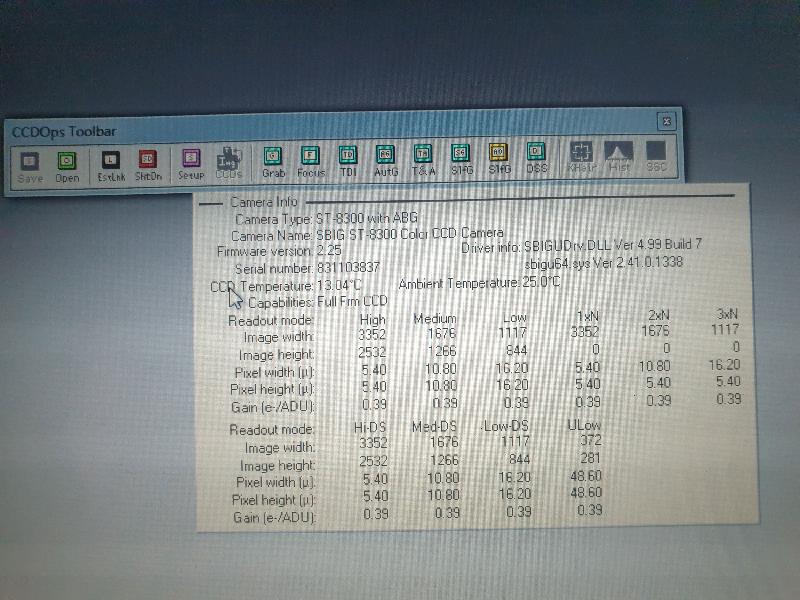Click the 'Camera Info' heading
Viewport: 800px width, 600px height.
pos(264,202)
